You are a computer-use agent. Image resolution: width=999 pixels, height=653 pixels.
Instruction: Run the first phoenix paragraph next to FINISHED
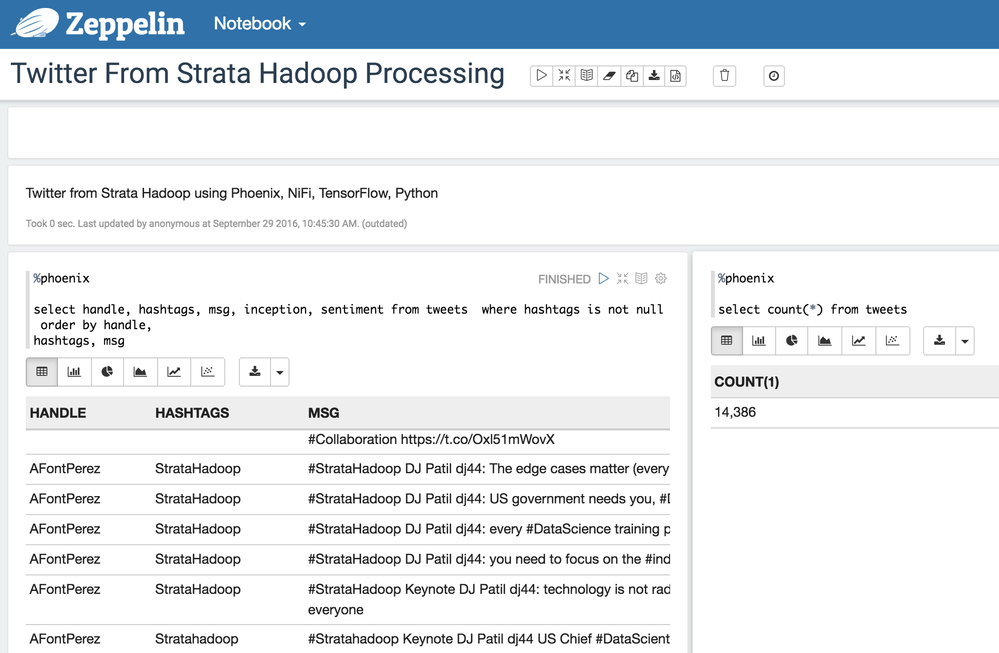coord(603,279)
